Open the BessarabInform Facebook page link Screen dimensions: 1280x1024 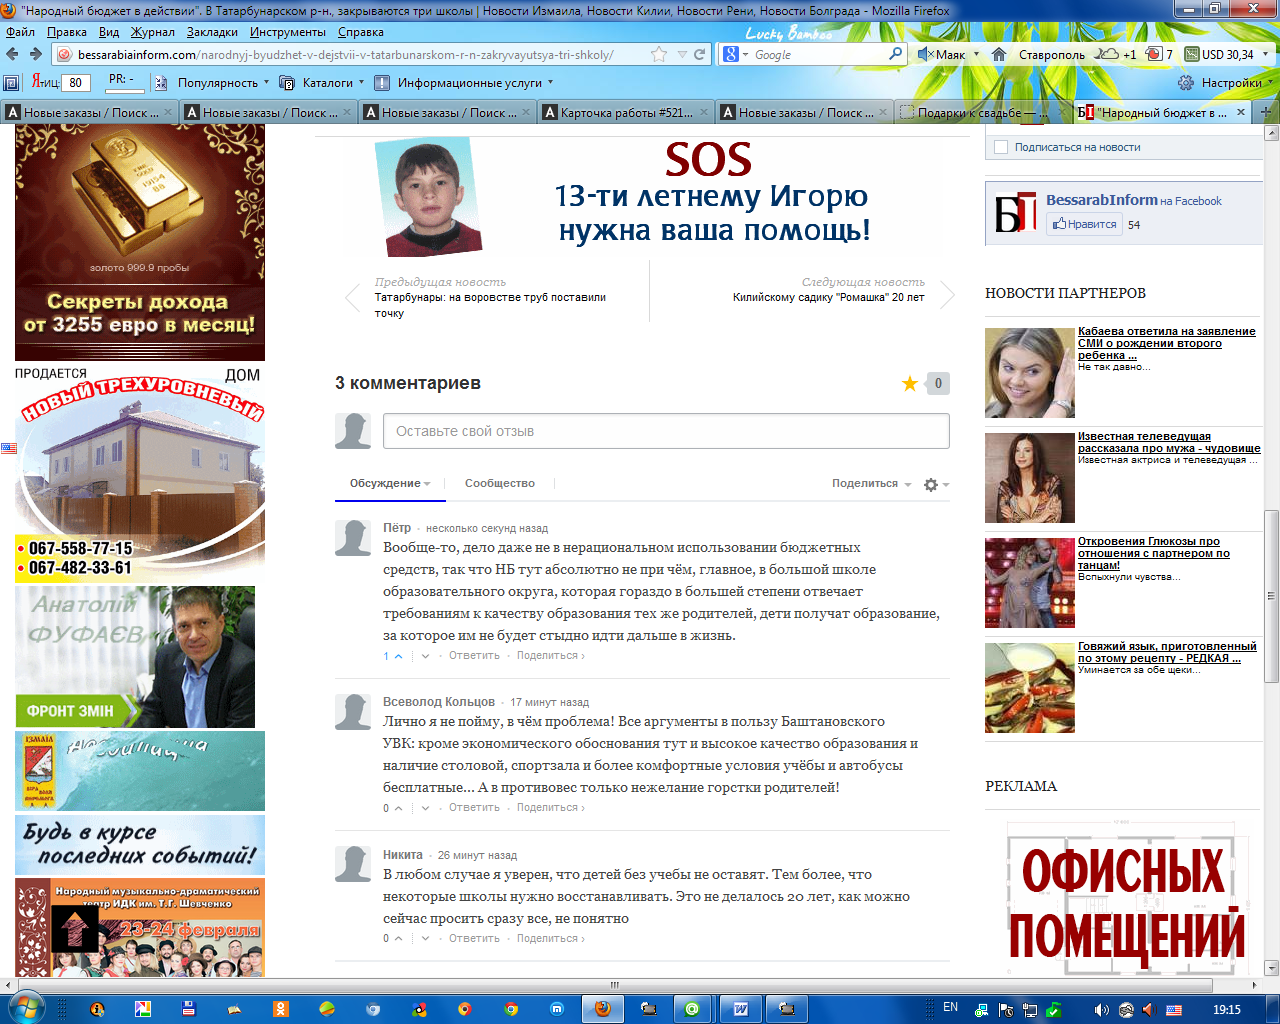tap(1101, 200)
